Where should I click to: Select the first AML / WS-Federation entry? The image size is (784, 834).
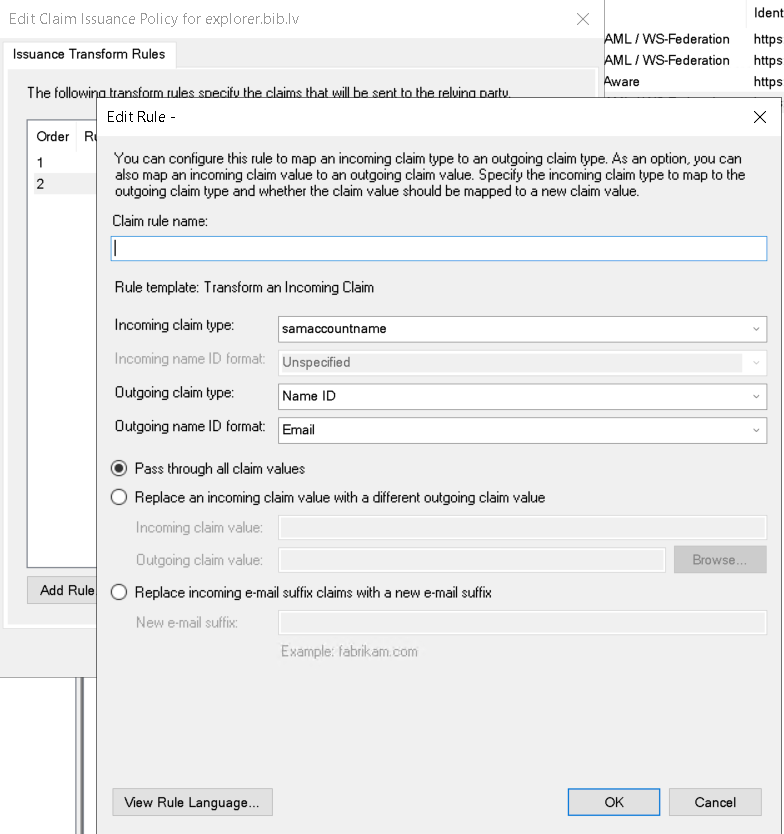[667, 39]
